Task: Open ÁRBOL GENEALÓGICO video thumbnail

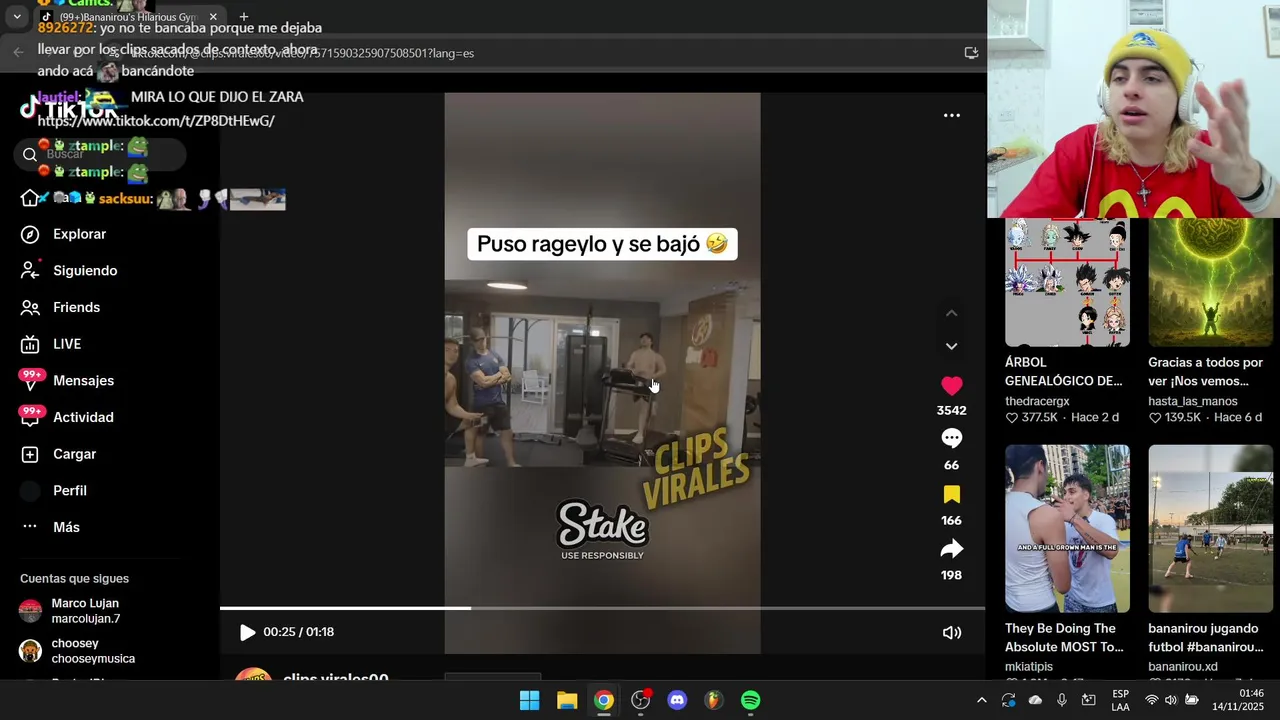Action: click(x=1067, y=283)
